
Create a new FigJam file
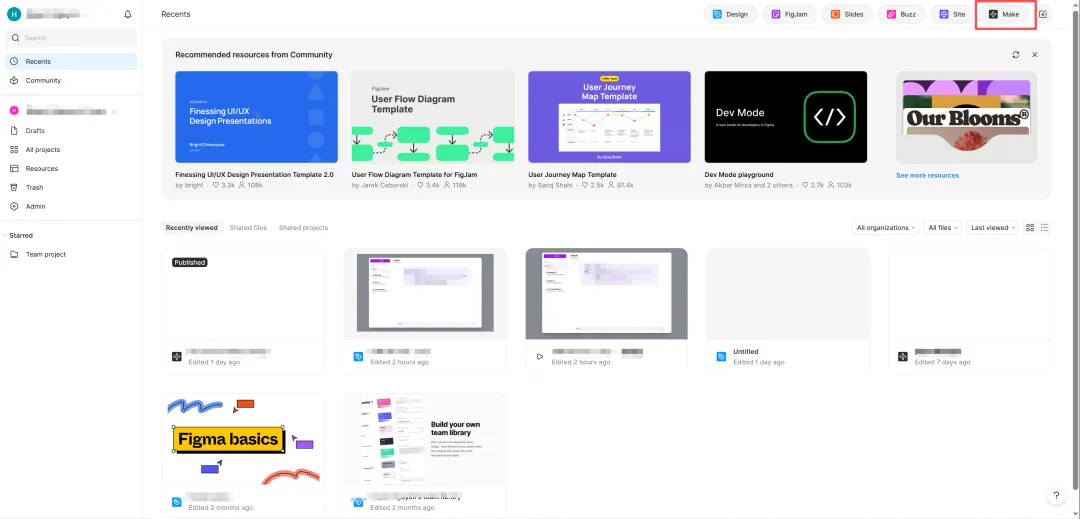[789, 14]
